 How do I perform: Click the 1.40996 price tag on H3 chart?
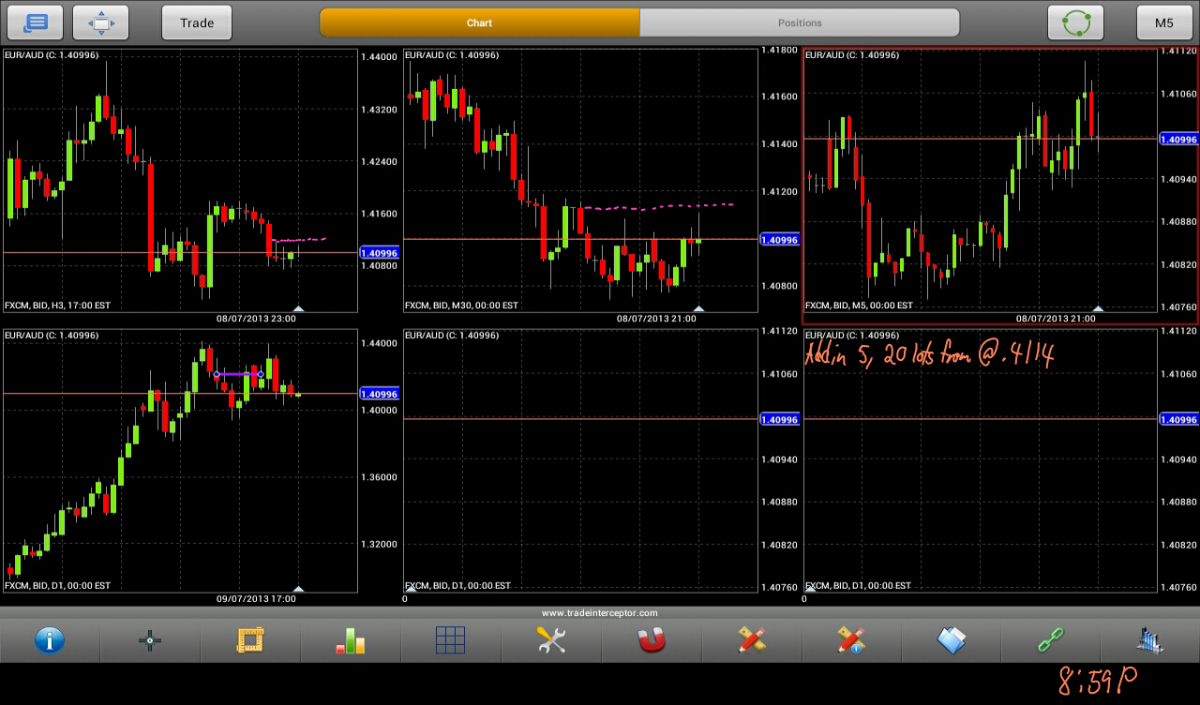380,253
